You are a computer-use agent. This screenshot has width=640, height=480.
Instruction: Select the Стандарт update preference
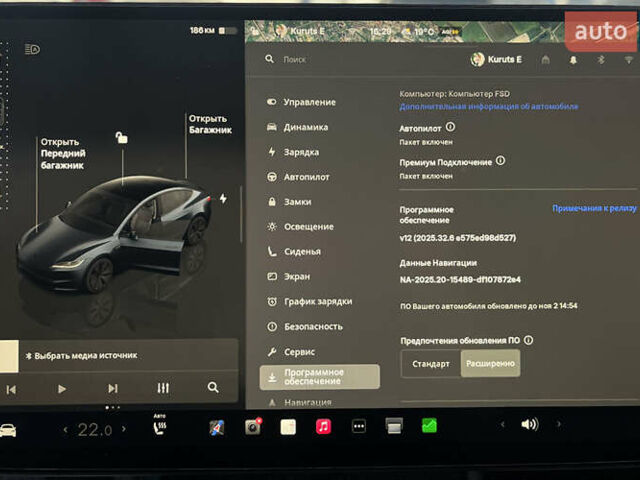pyautogui.click(x=431, y=364)
